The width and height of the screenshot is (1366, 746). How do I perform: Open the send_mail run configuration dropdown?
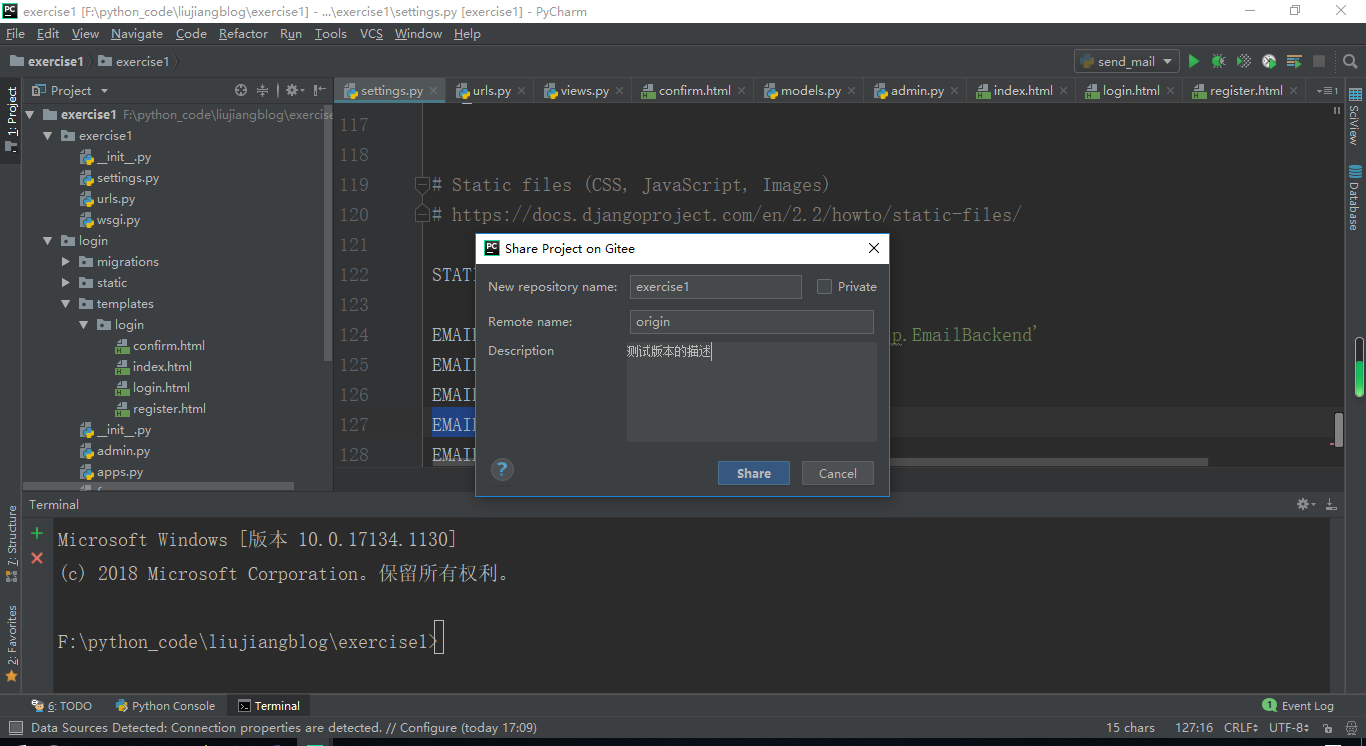(1127, 61)
